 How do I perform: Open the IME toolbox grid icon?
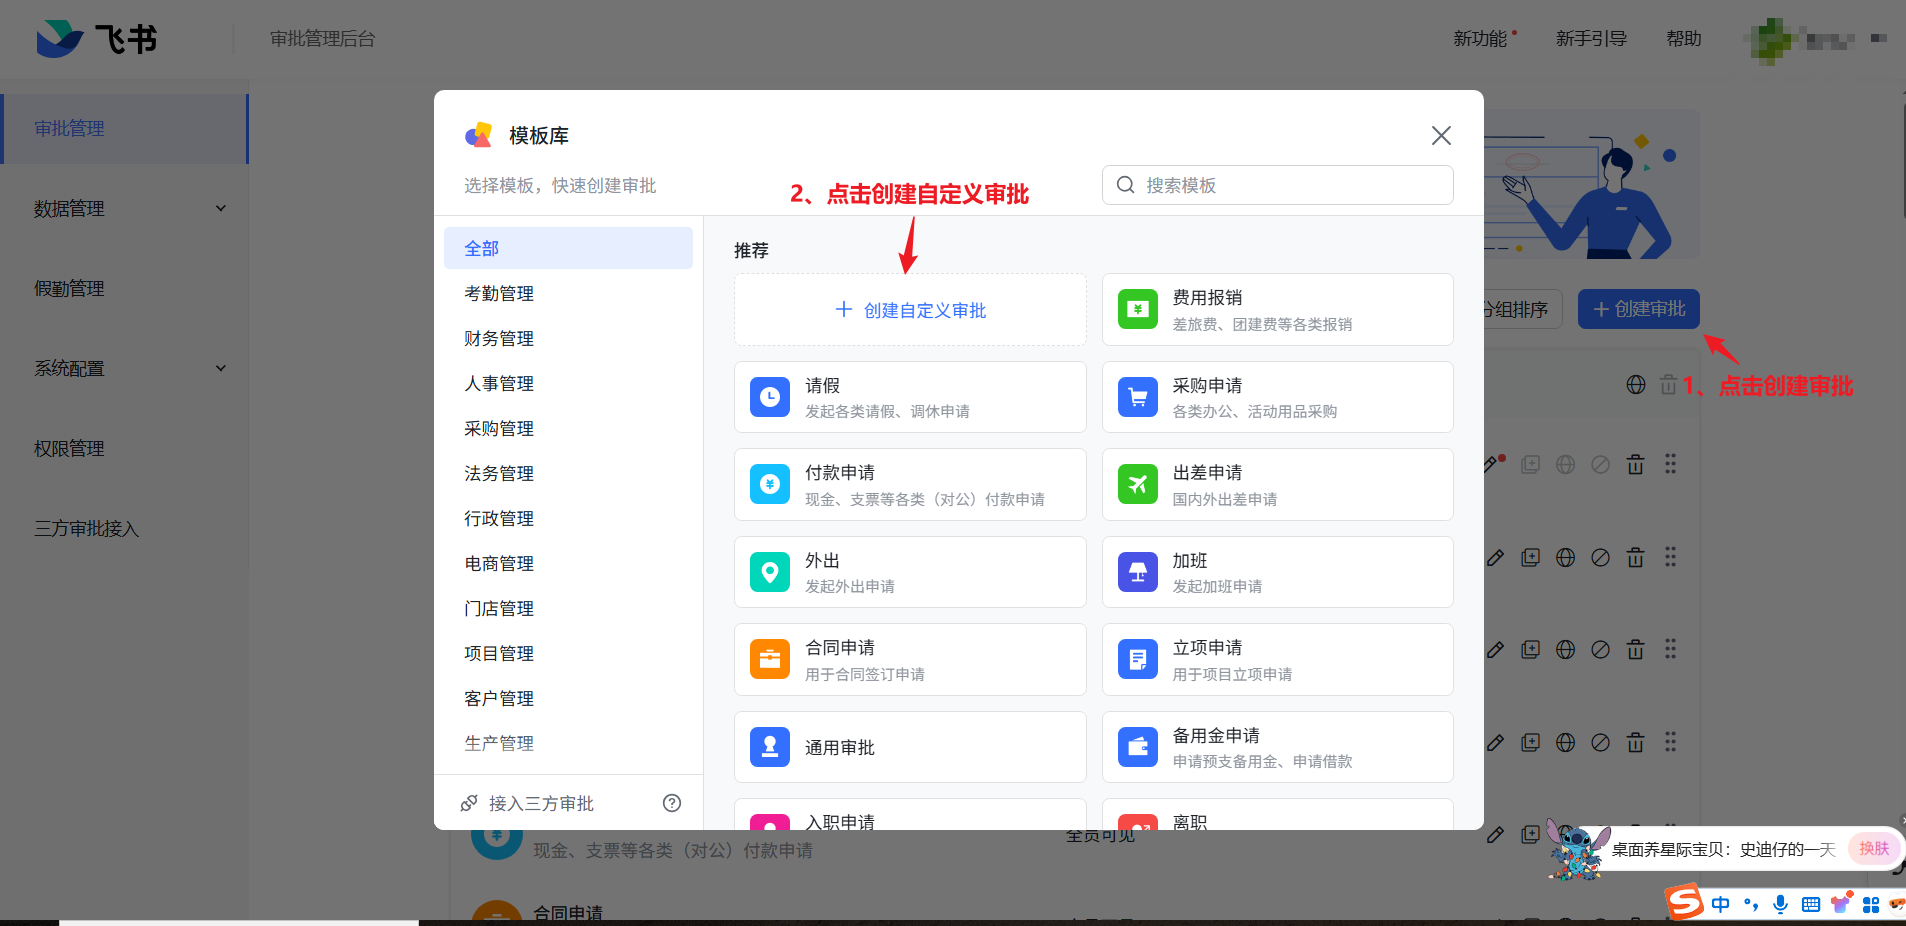pyautogui.click(x=1871, y=905)
